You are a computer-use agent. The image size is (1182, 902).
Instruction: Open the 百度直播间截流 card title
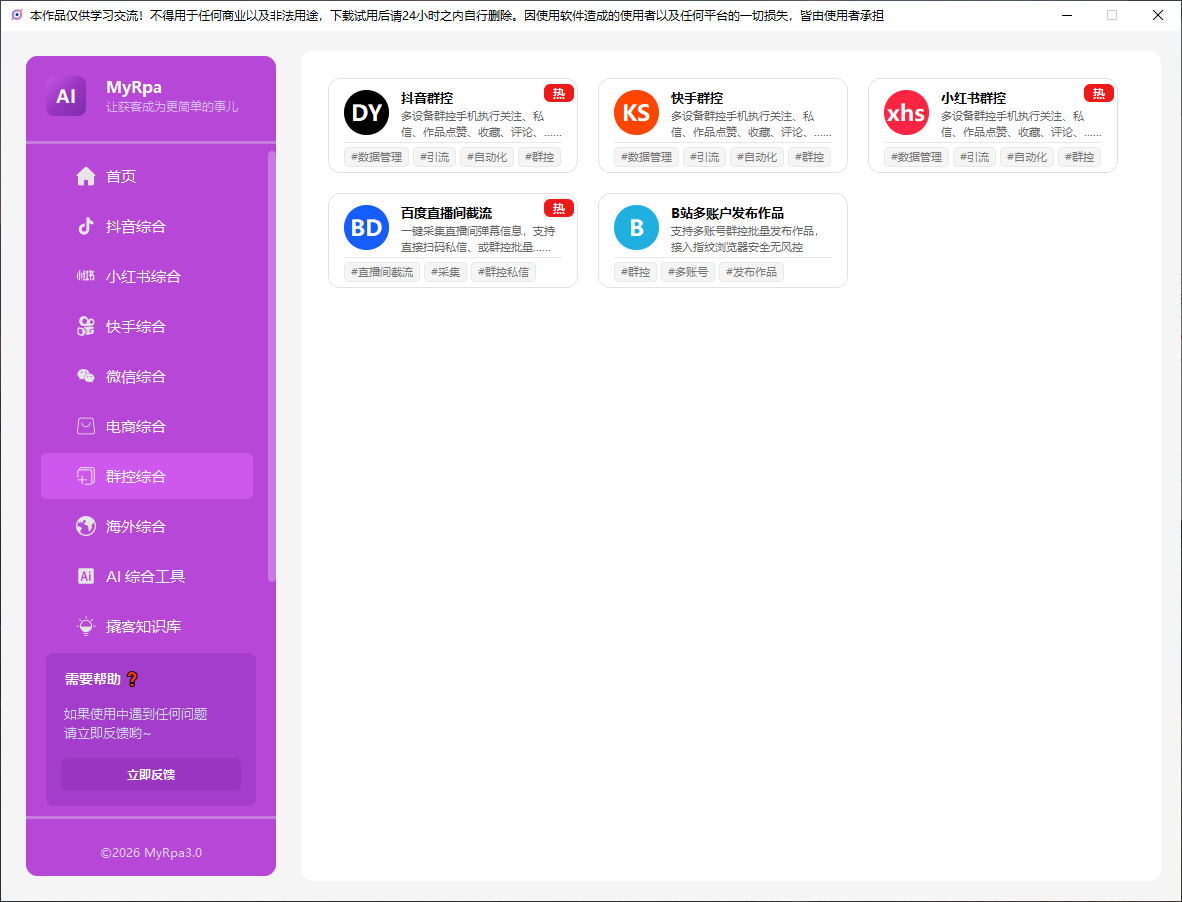pos(446,213)
